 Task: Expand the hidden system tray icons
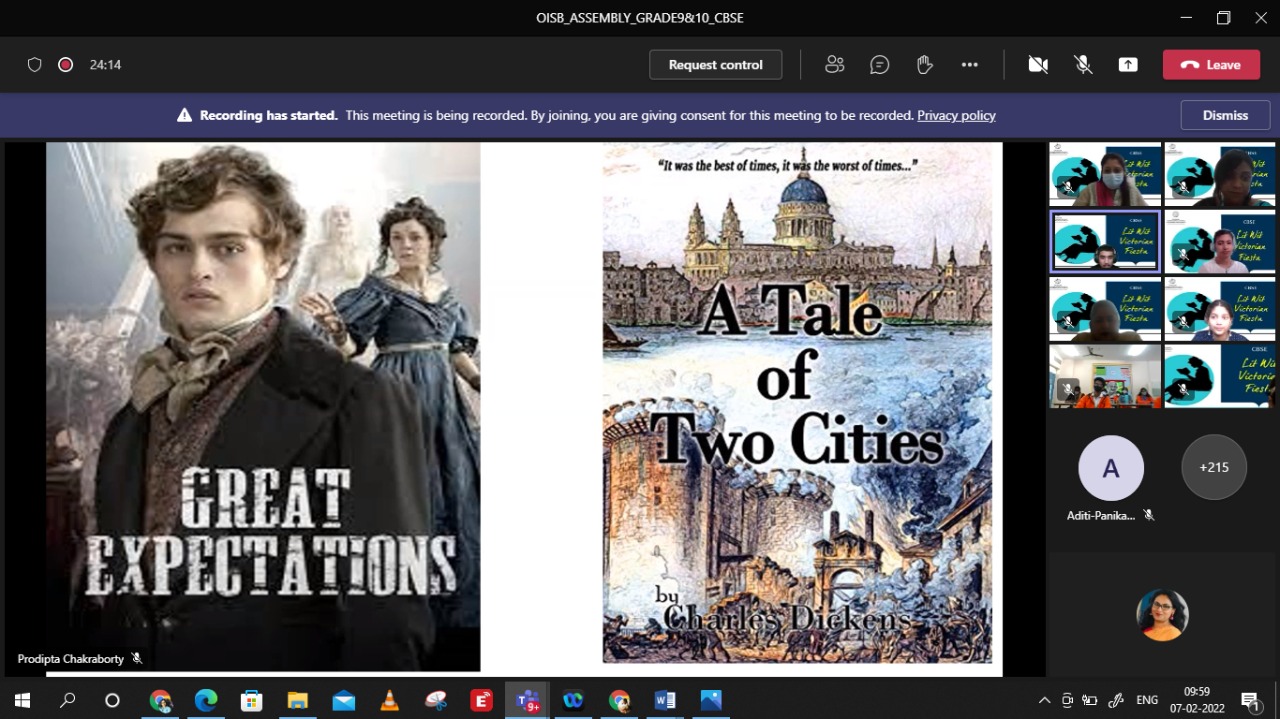point(1045,700)
